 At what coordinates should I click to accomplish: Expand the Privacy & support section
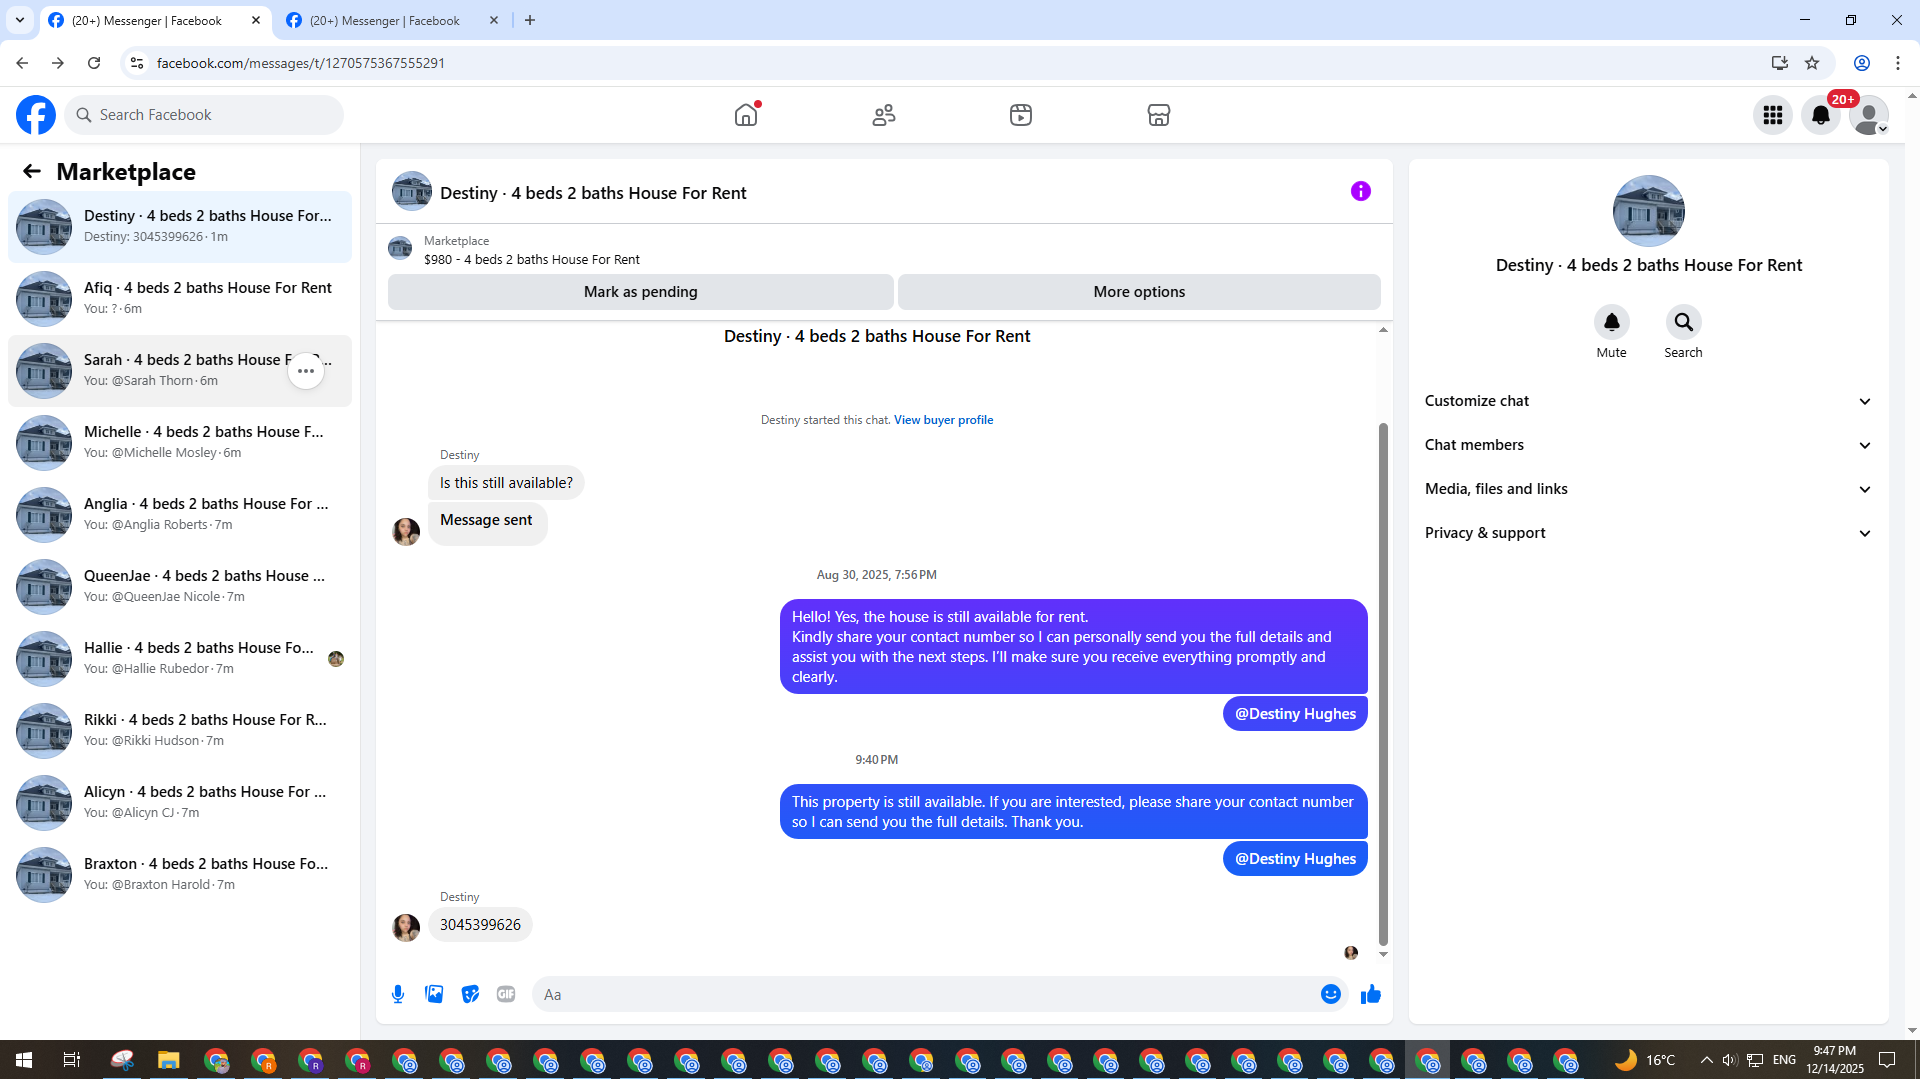[1648, 533]
